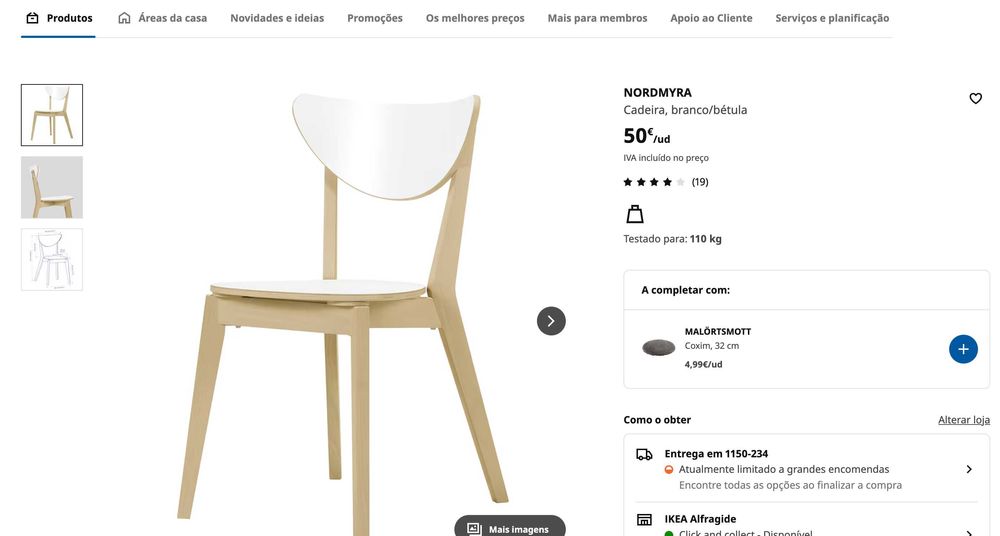Image resolution: width=1000 pixels, height=536 pixels.
Task: Expand the delivery options chevron
Action: click(969, 469)
